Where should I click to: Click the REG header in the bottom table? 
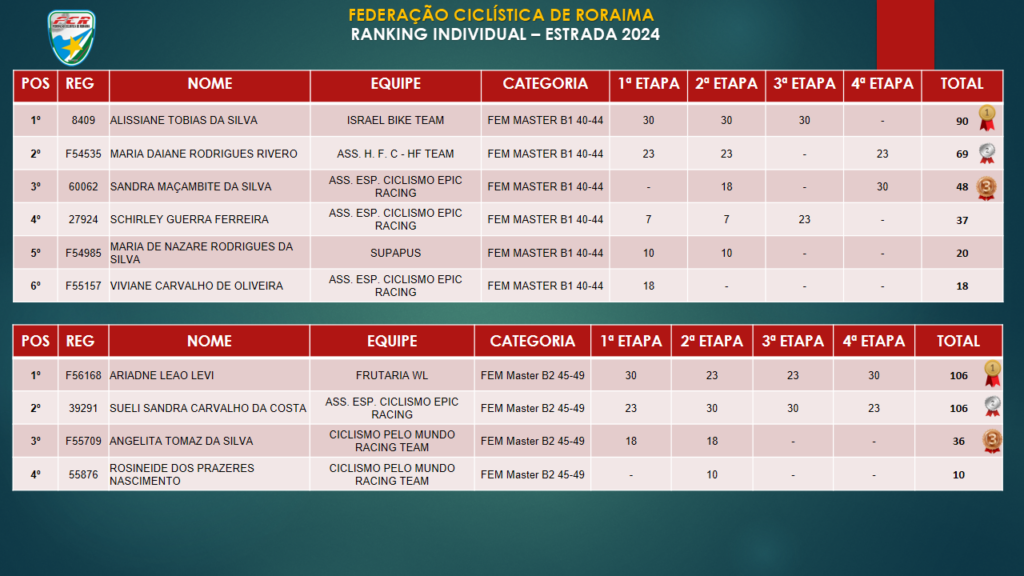coord(80,341)
